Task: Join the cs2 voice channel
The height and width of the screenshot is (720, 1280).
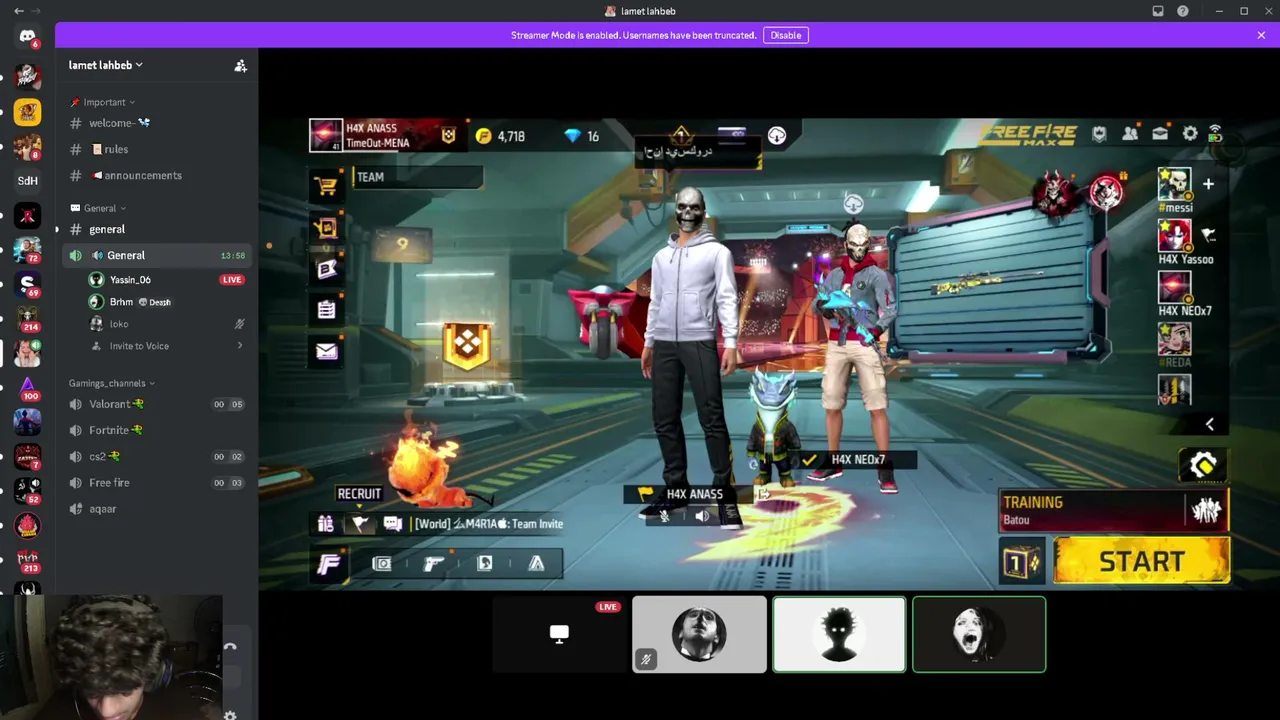Action: [156, 456]
